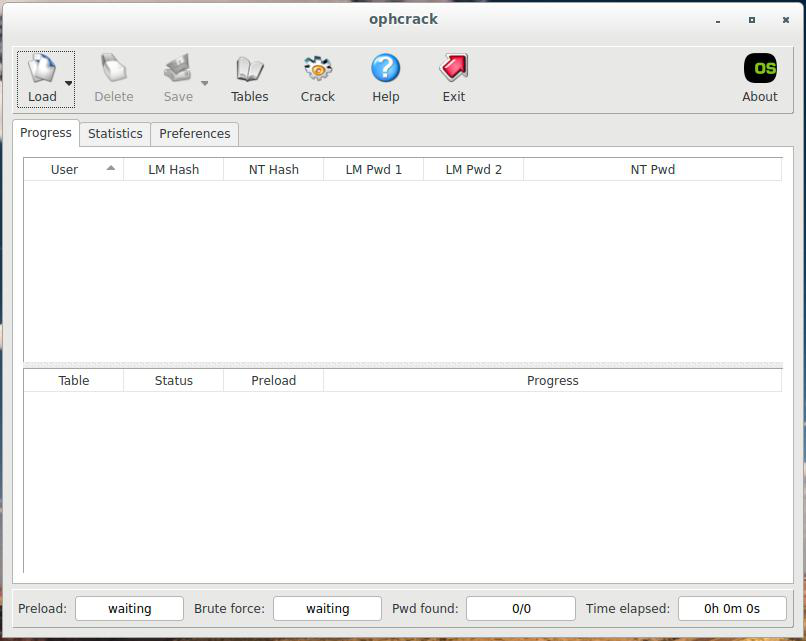Sort by the User column header

pyautogui.click(x=65, y=170)
